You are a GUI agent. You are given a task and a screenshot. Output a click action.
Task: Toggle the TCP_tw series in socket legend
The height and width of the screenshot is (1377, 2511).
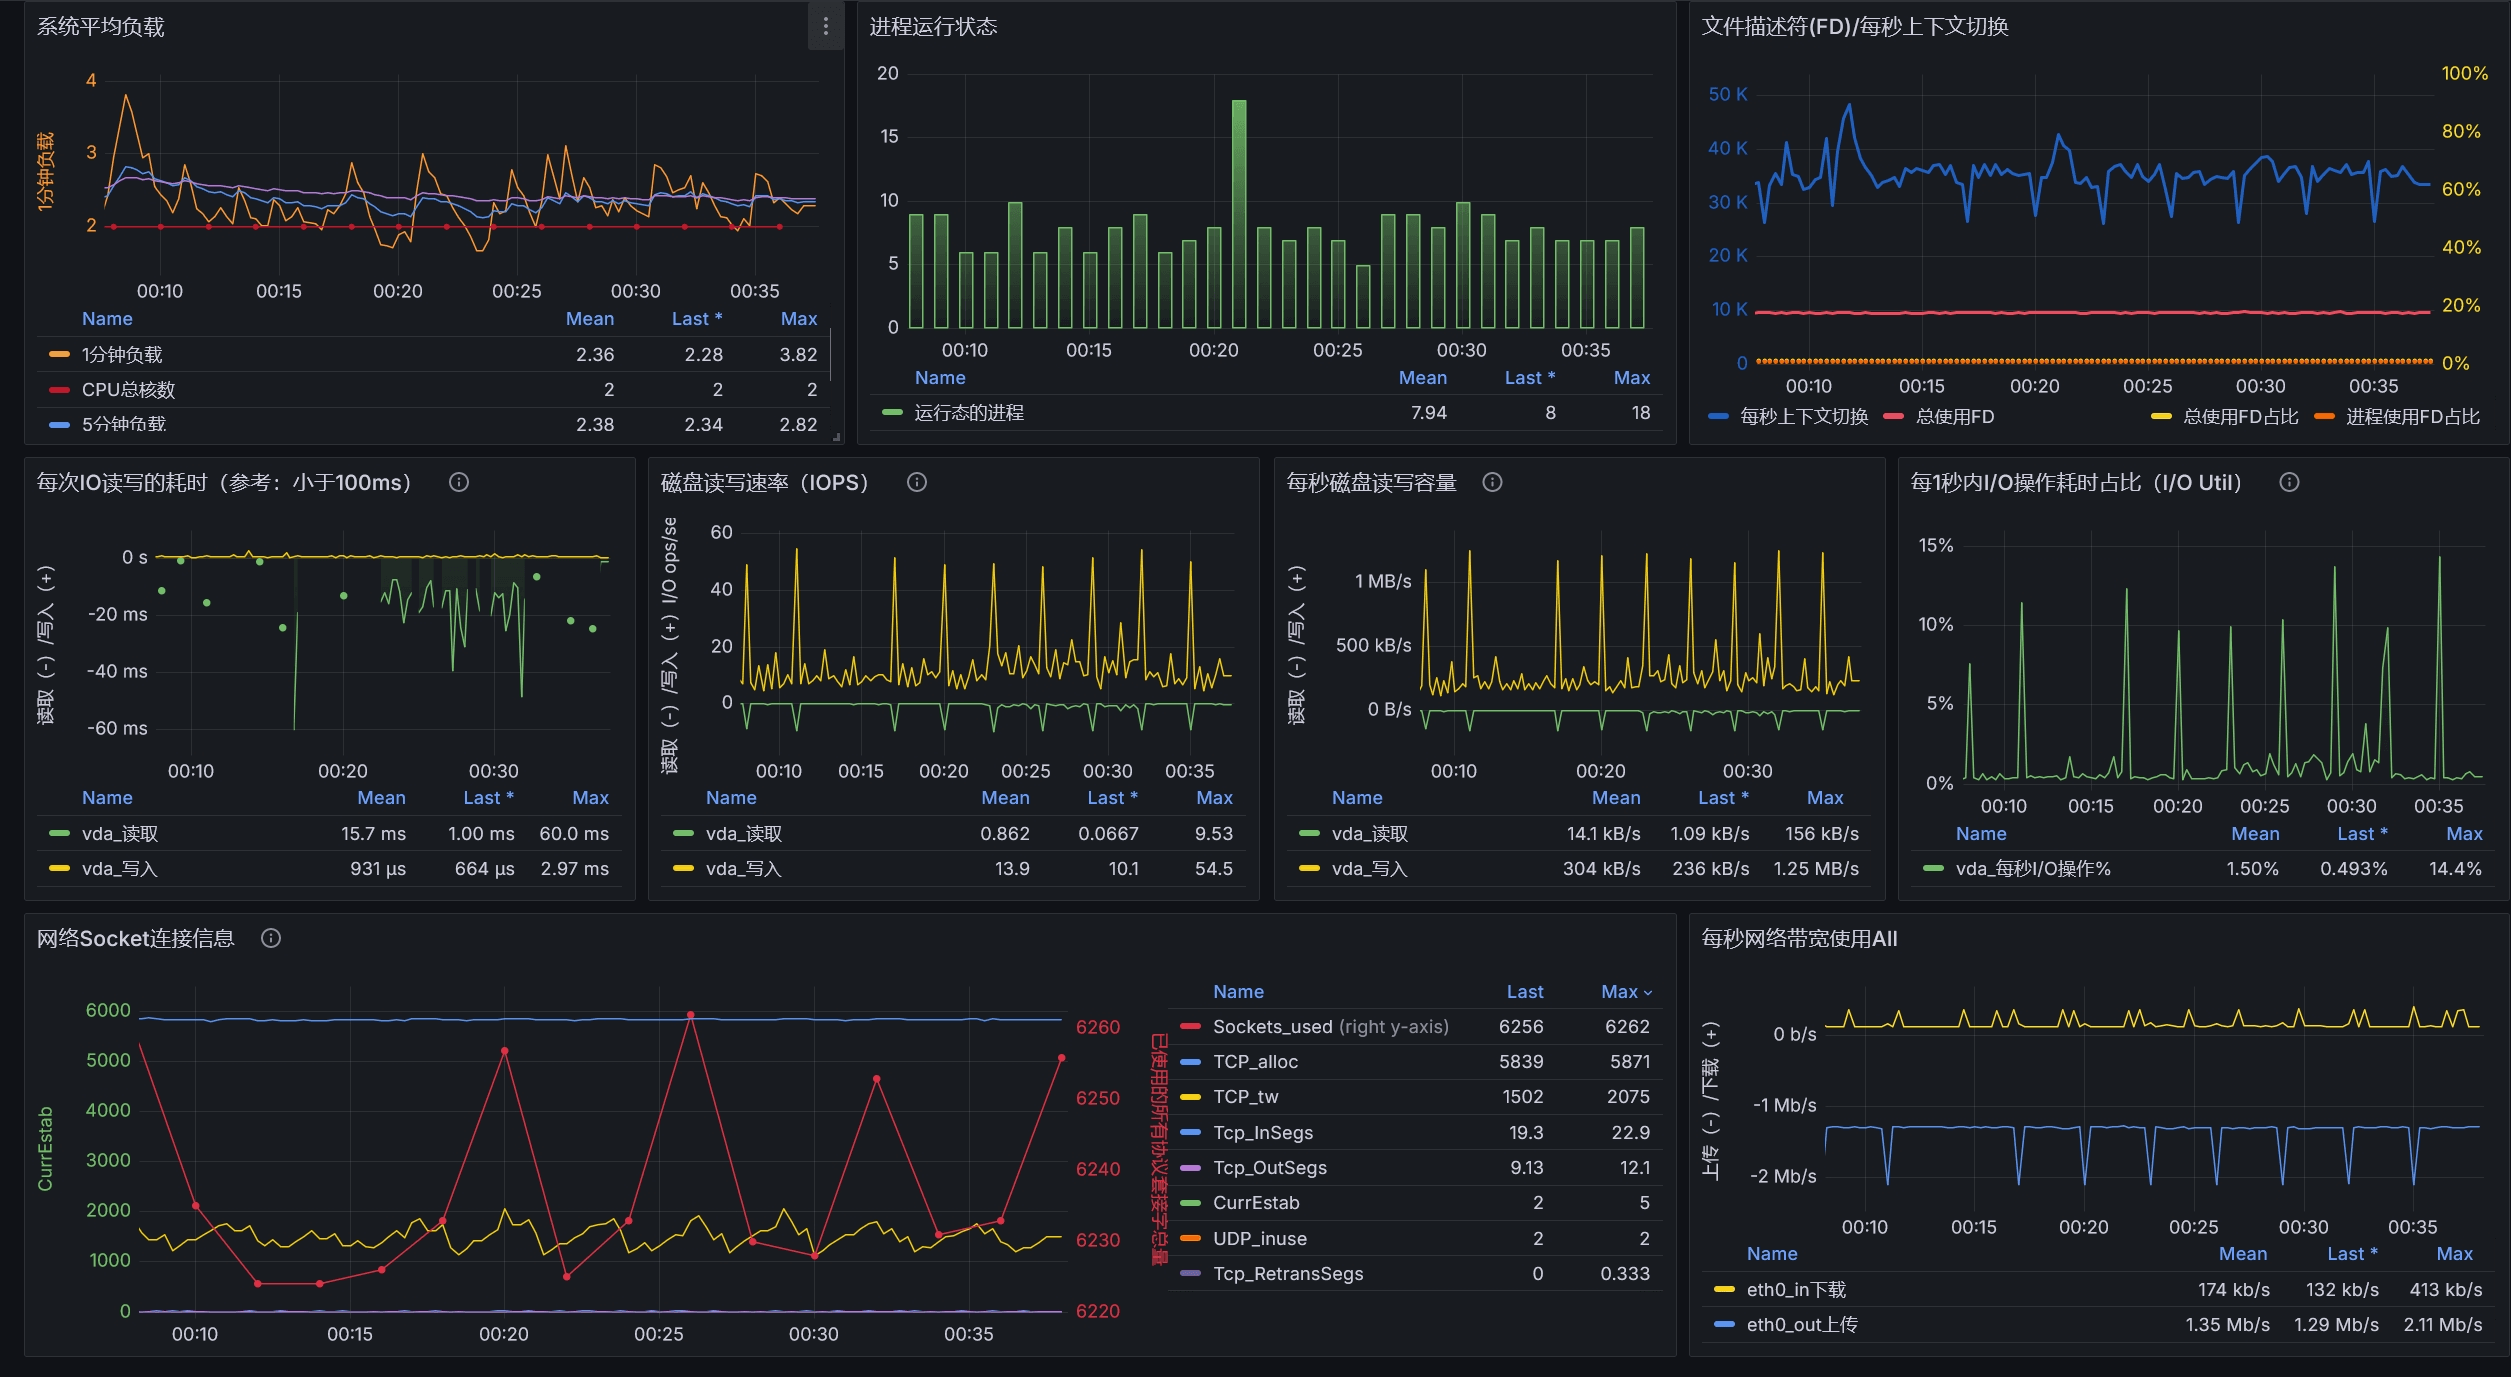coord(1245,1097)
